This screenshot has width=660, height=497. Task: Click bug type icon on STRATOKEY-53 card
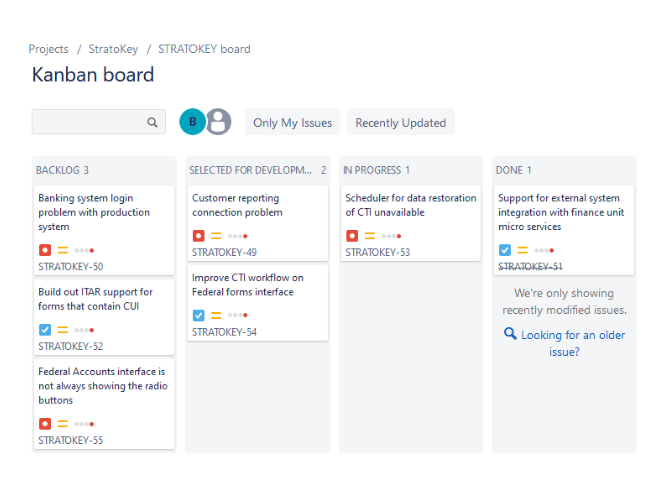(352, 236)
